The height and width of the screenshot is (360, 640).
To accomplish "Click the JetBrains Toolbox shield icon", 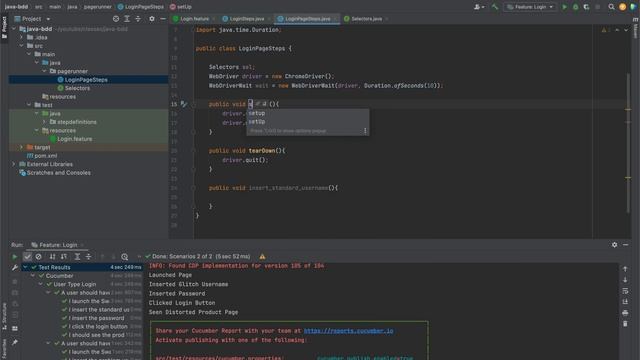I will (x=633, y=7).
